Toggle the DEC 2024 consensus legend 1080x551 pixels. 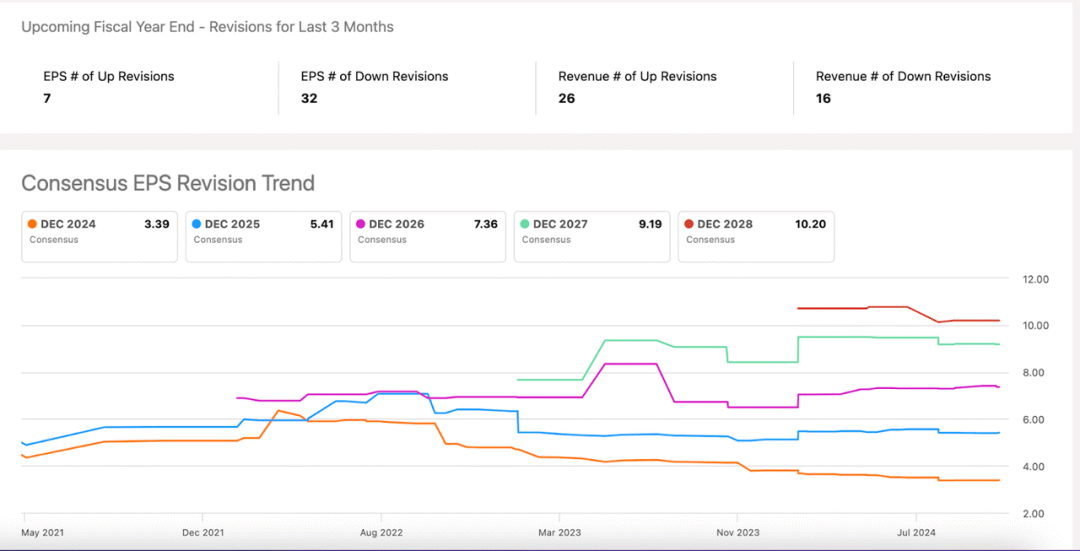click(x=100, y=236)
